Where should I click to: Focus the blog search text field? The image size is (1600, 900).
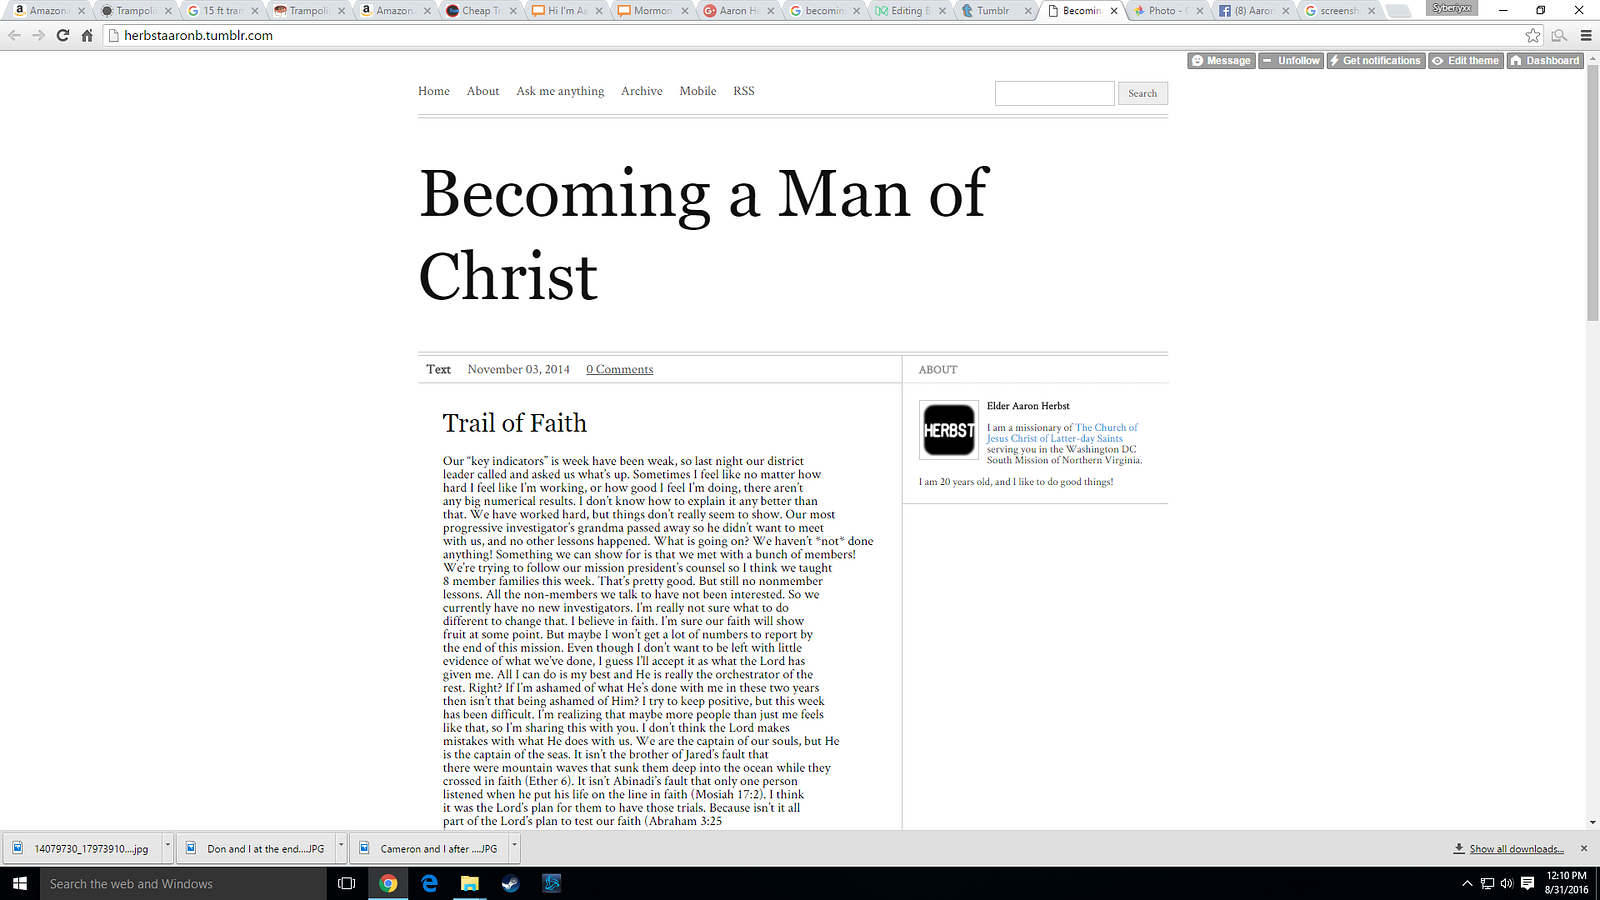1054,93
